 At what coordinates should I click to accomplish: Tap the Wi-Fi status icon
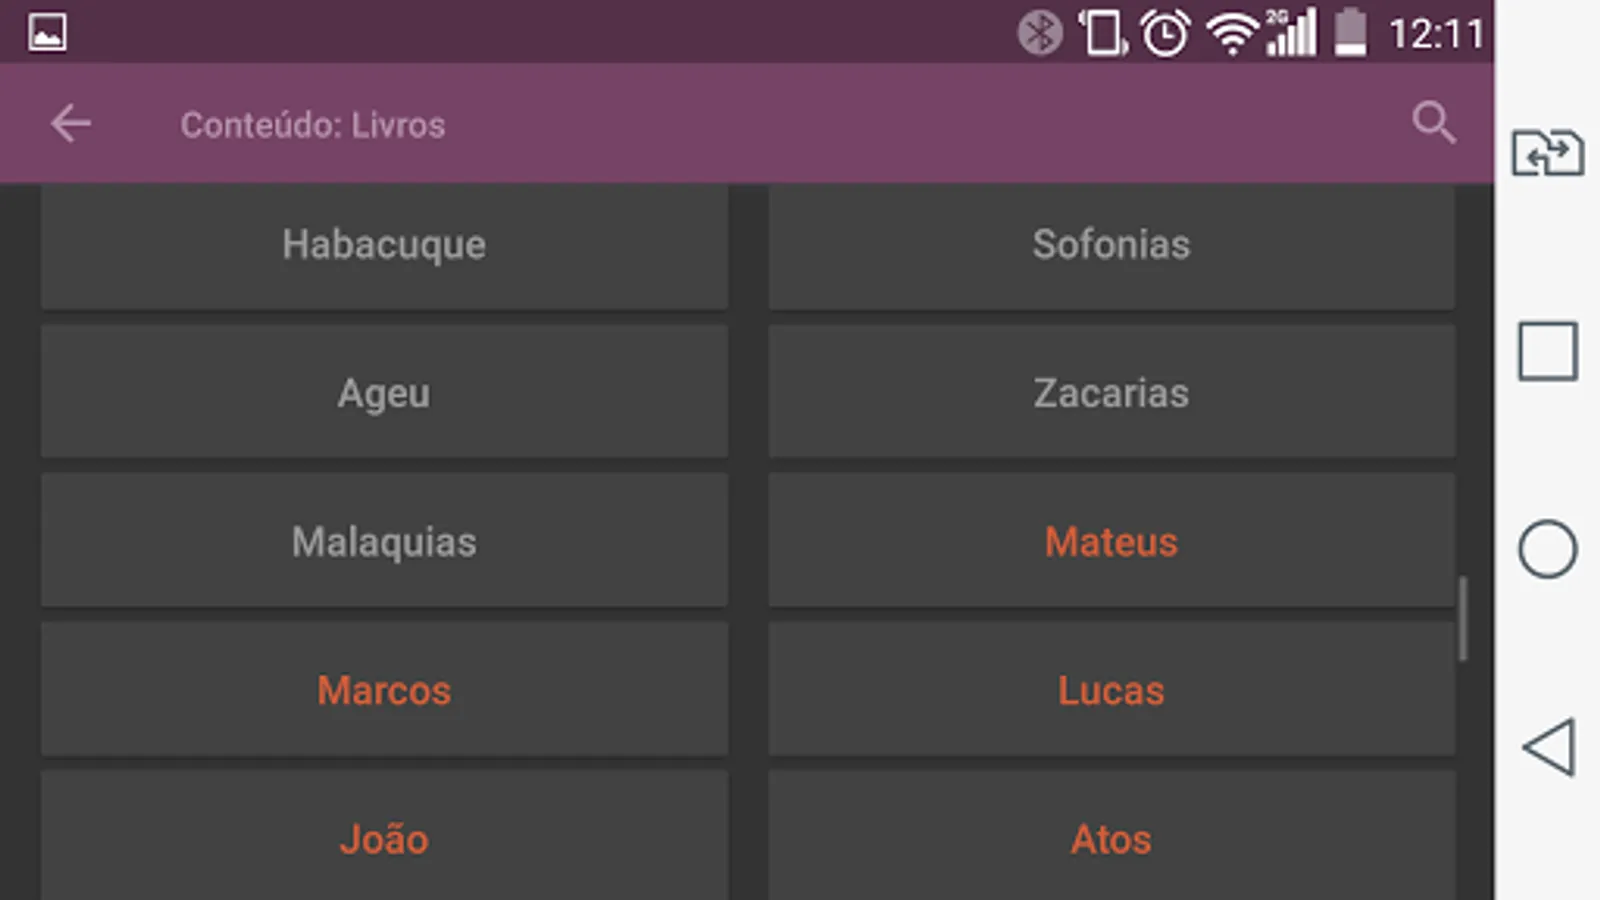(x=1231, y=34)
